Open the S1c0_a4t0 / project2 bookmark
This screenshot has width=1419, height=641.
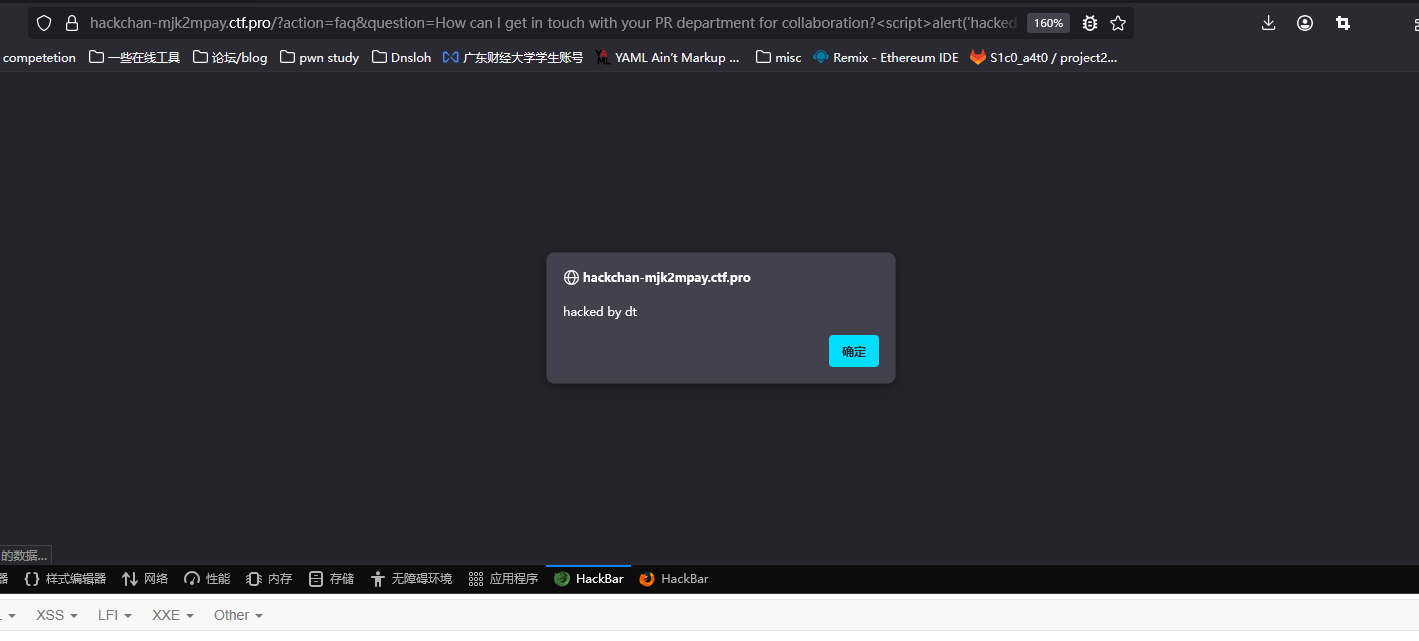[1044, 57]
